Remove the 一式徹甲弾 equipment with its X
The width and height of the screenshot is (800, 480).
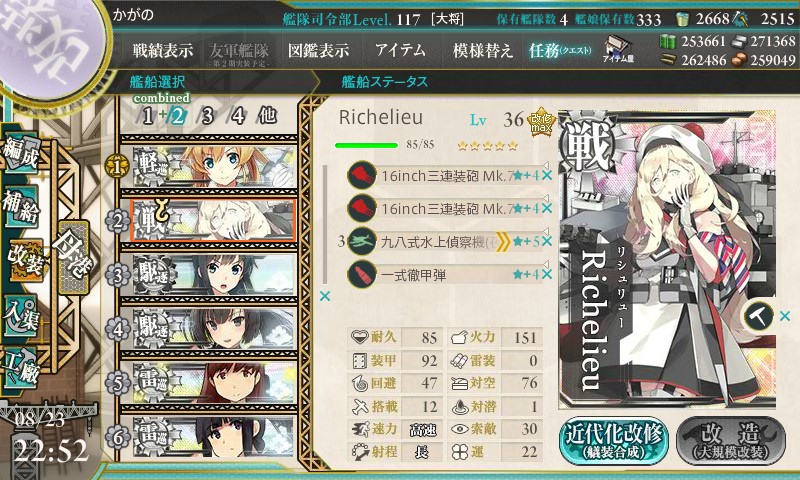[547, 274]
